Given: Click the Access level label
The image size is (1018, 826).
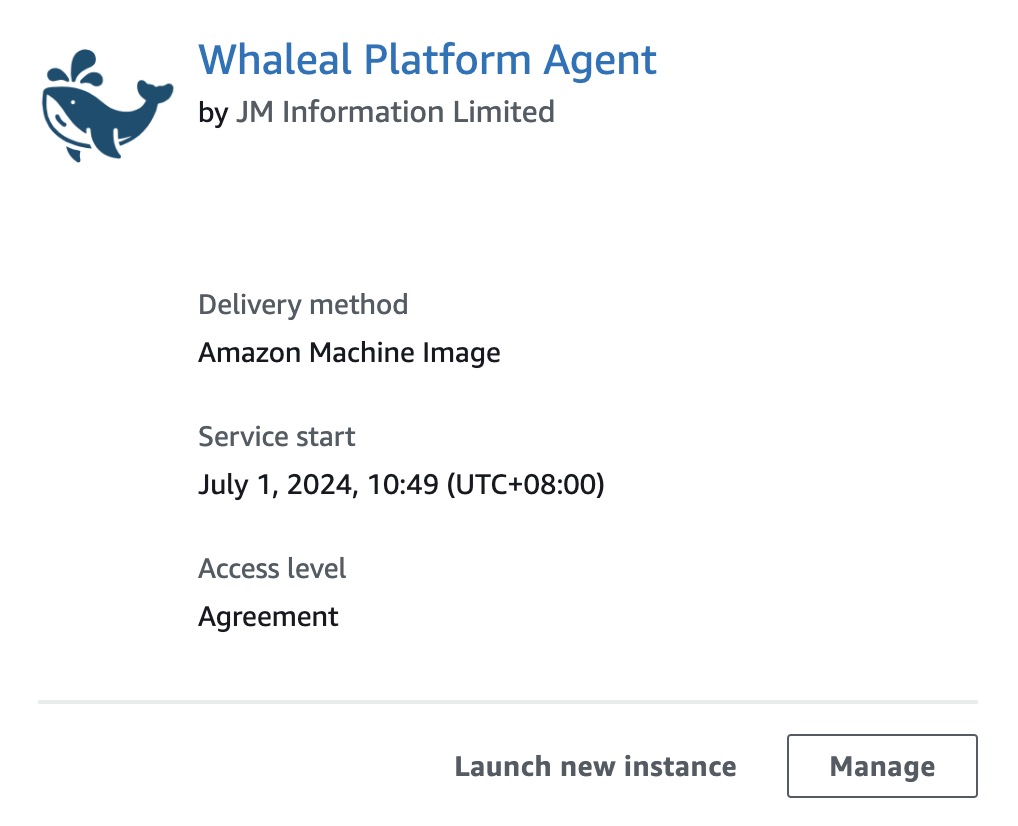Looking at the screenshot, I should coord(272,568).
